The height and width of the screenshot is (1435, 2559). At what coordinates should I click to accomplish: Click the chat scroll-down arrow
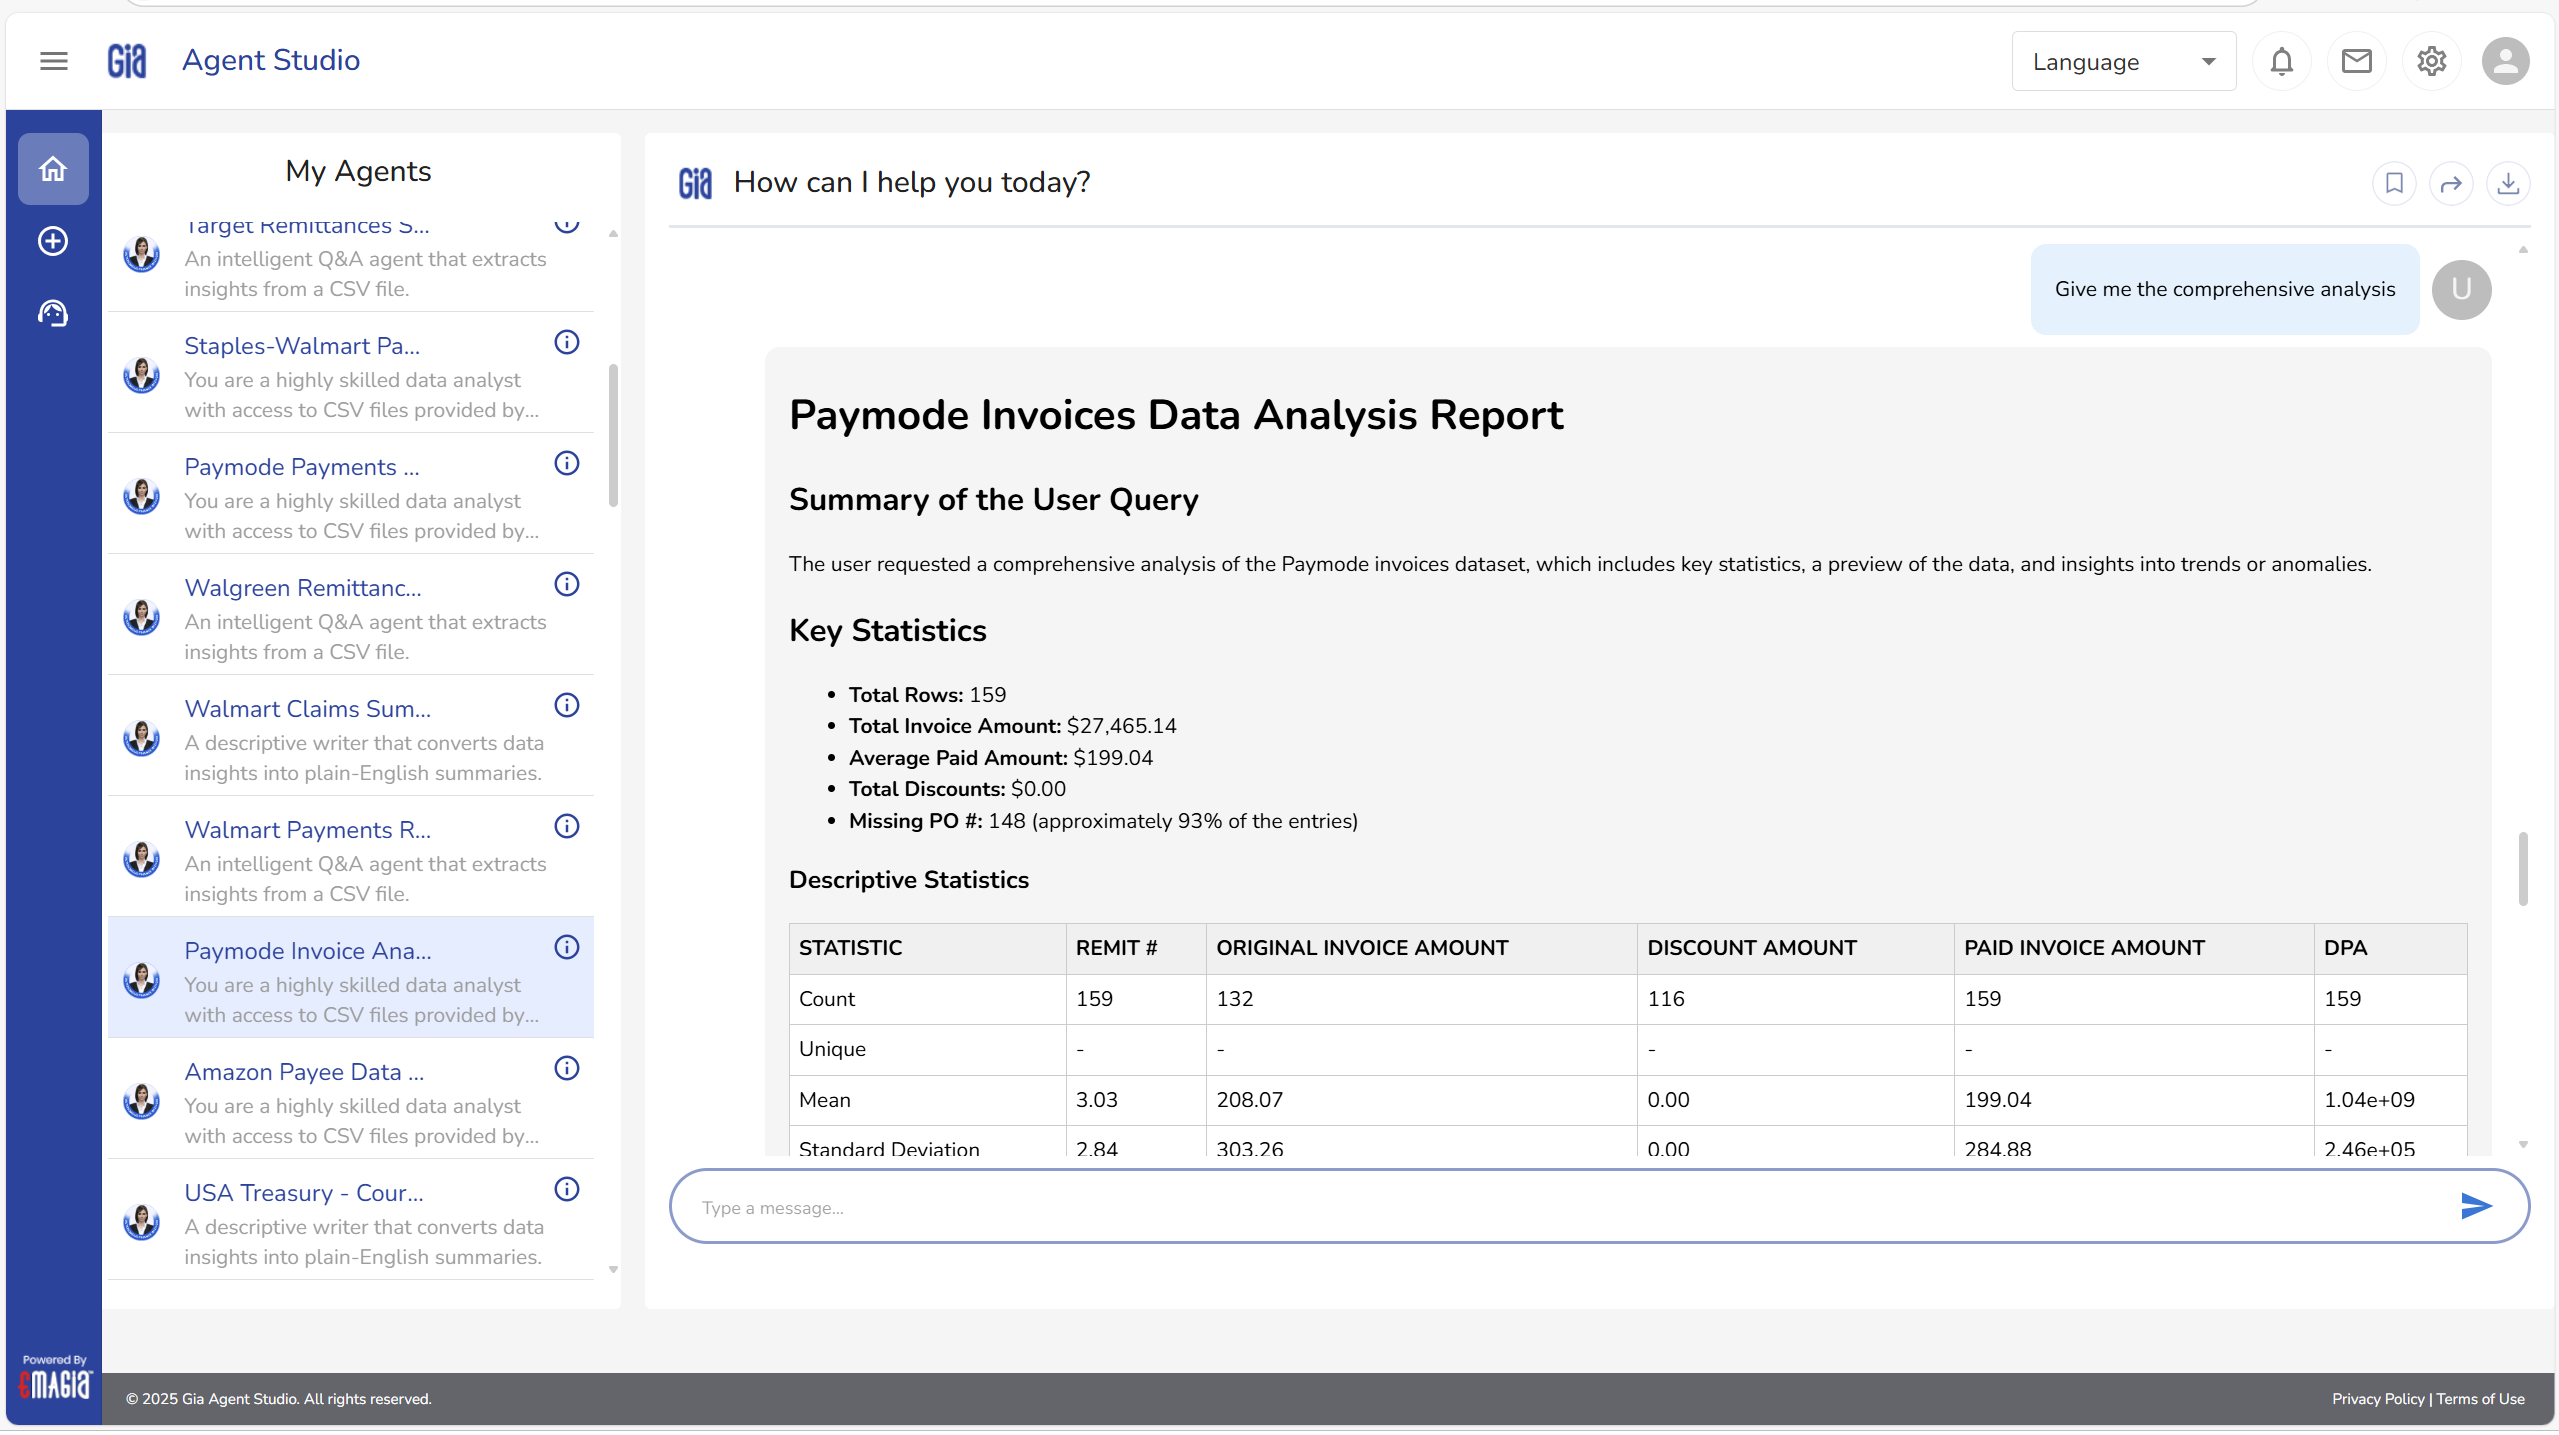(2523, 1144)
